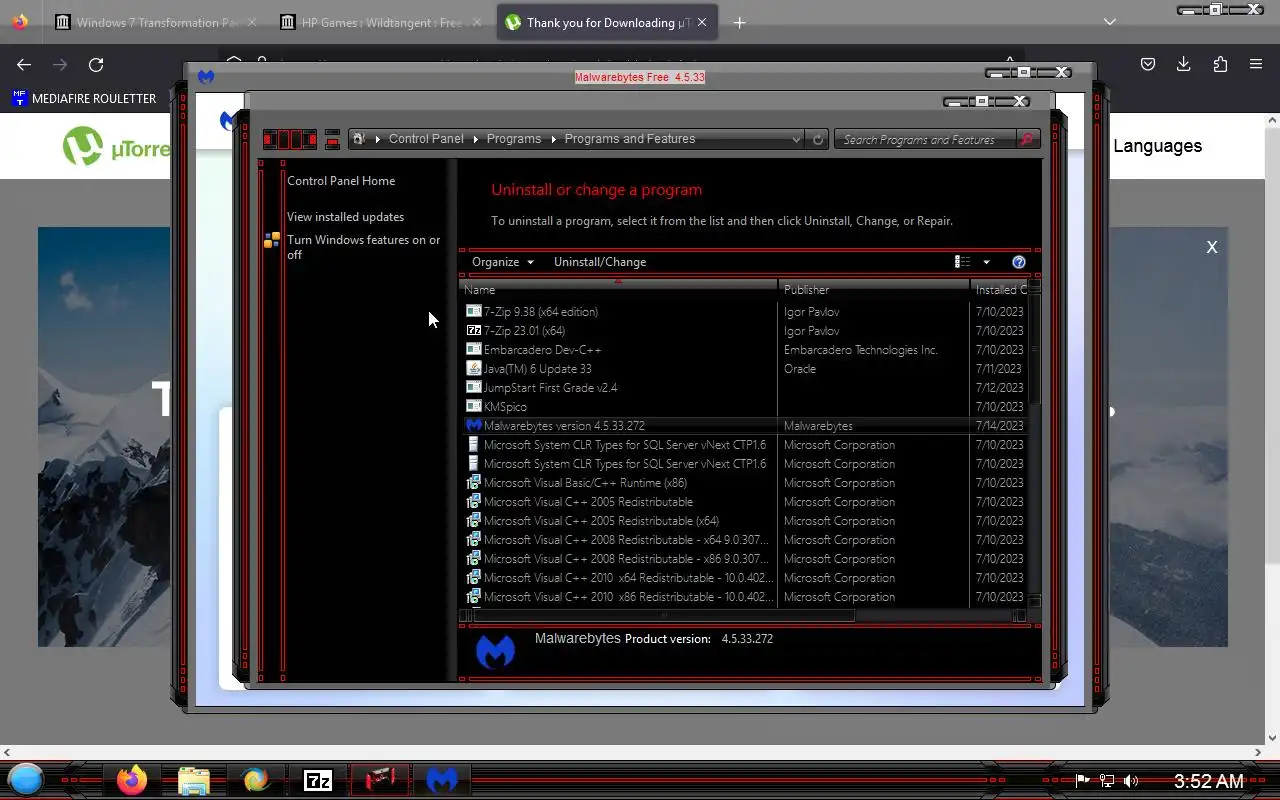Click the speaker volume tray icon
Screen dimensions: 1280x800
(x=1131, y=781)
